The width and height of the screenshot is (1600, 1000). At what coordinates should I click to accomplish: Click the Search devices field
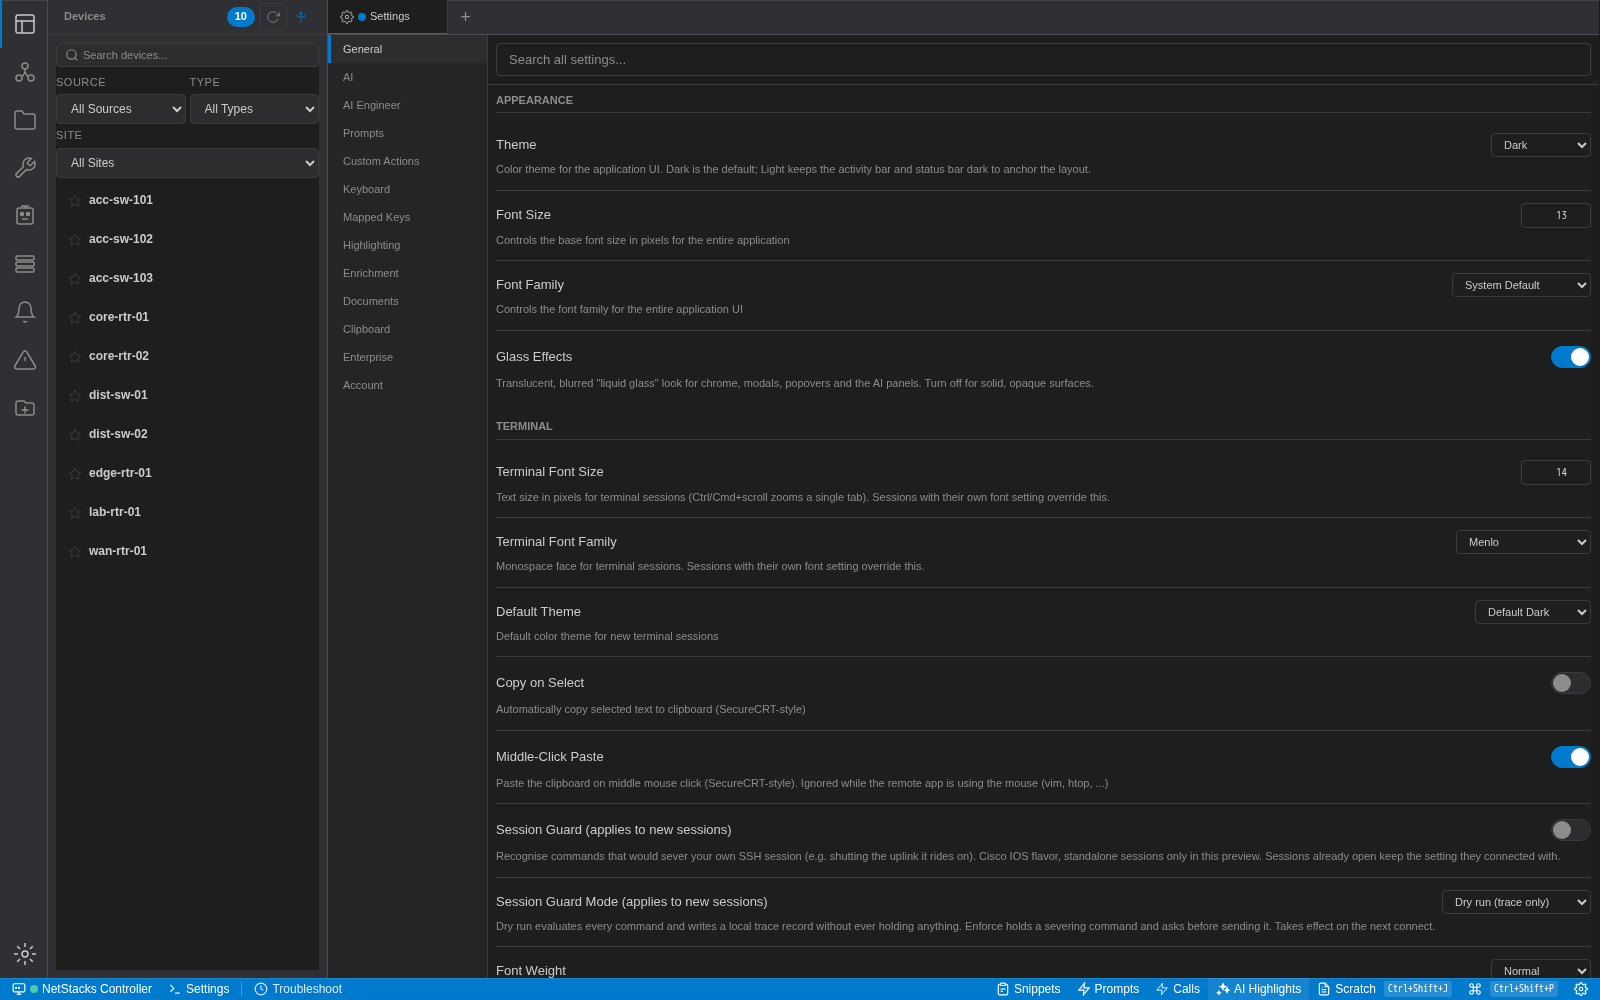(x=187, y=55)
